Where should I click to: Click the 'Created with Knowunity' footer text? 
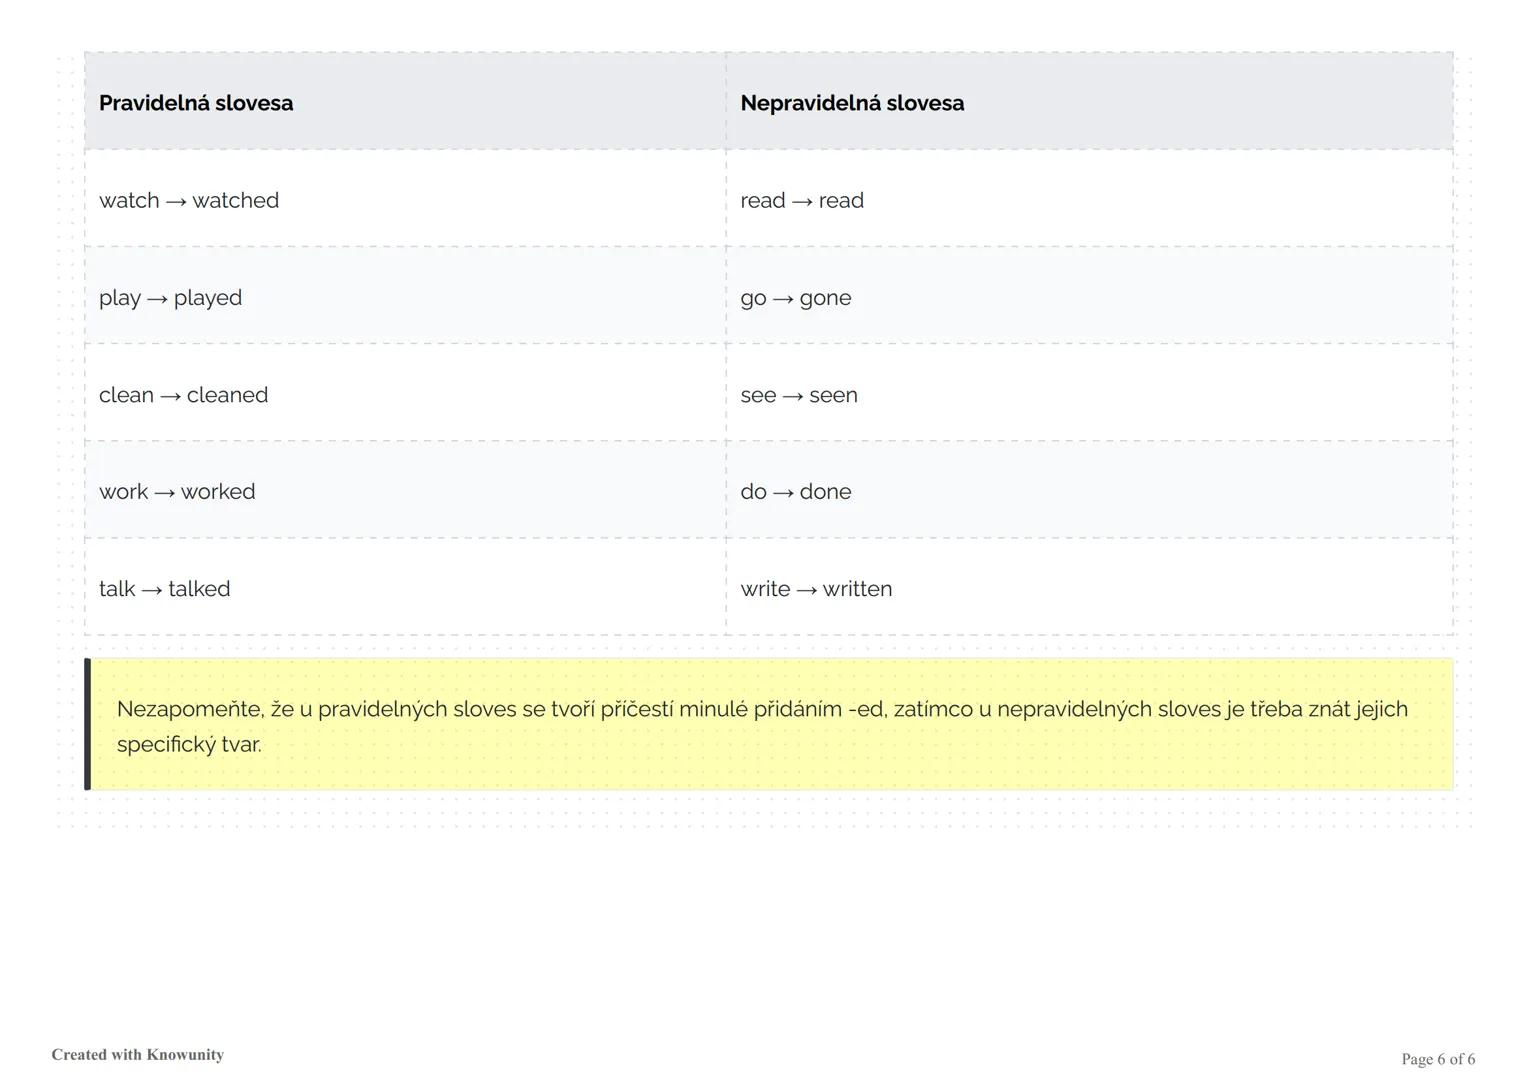[138, 1055]
